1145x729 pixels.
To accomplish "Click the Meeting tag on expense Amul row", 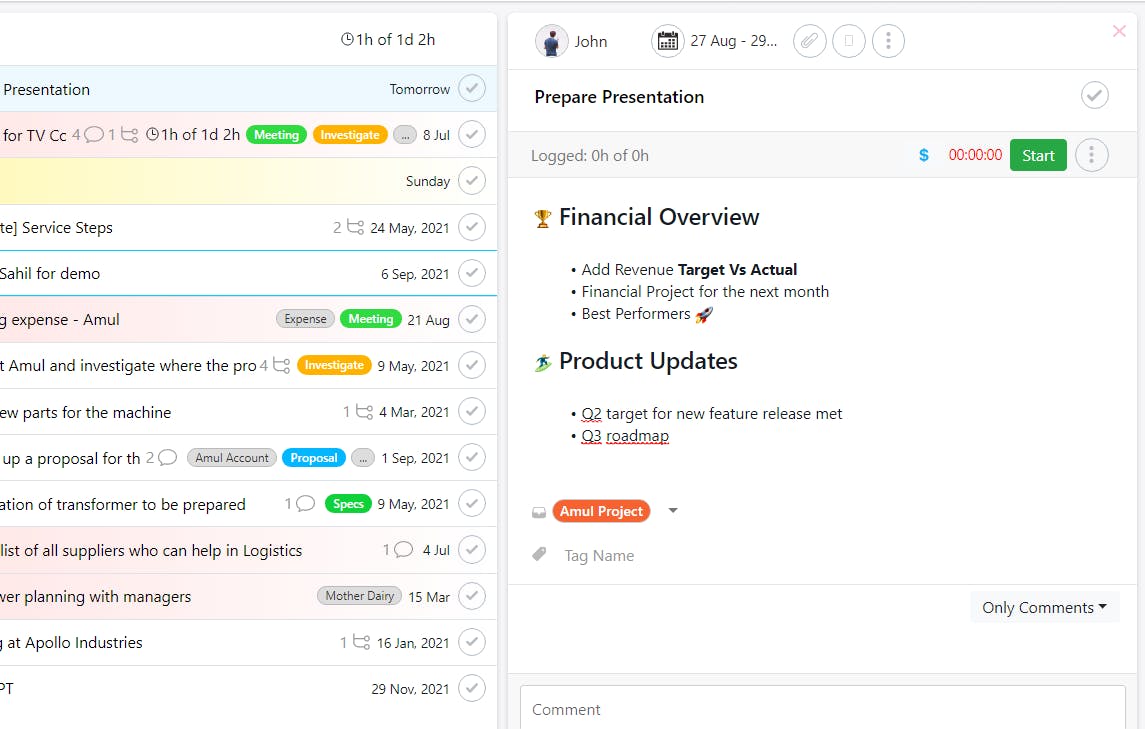I will 370,318.
